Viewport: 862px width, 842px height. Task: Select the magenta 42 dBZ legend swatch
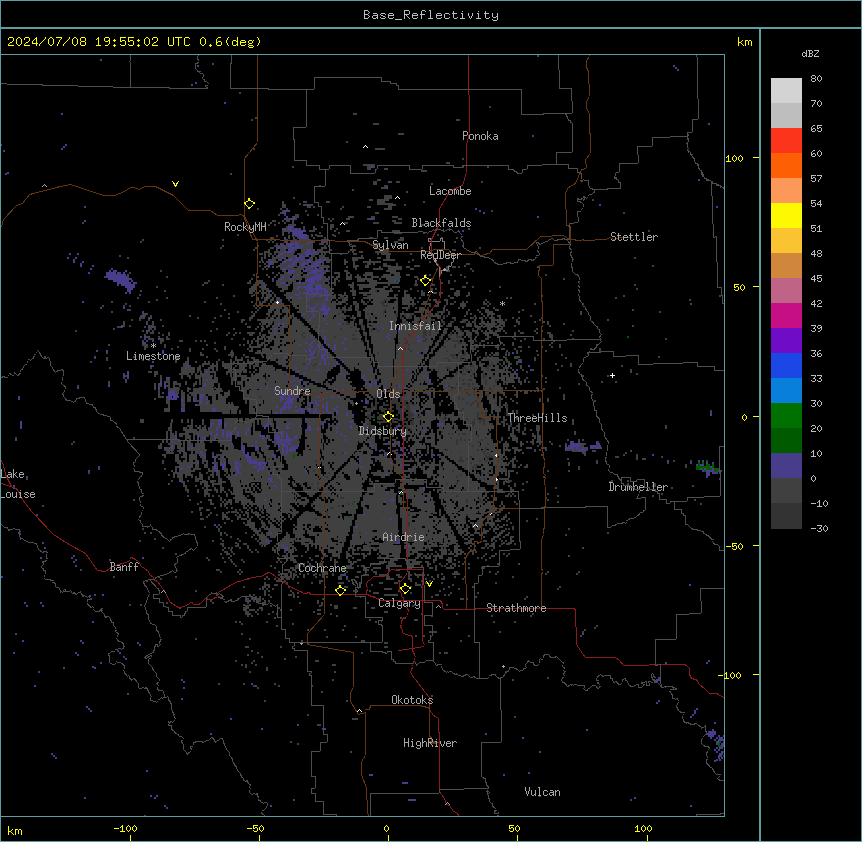click(786, 315)
